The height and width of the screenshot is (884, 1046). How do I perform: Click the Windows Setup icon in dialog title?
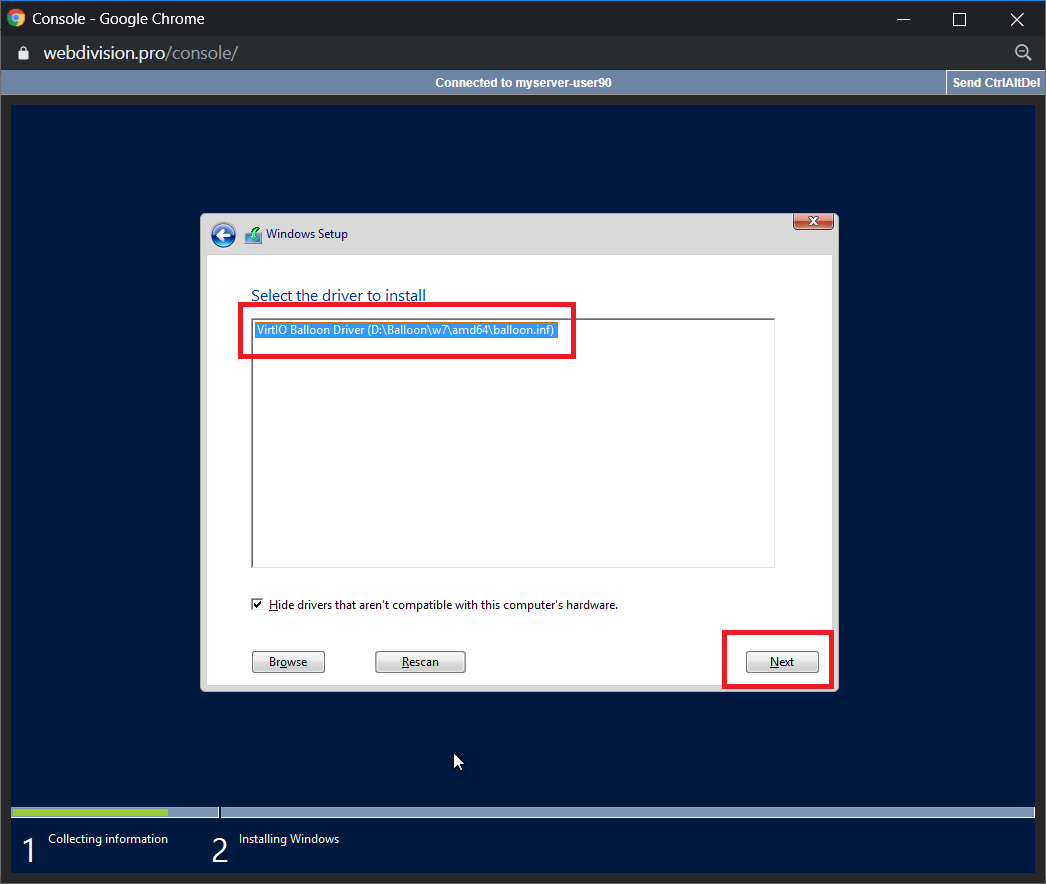coord(253,235)
